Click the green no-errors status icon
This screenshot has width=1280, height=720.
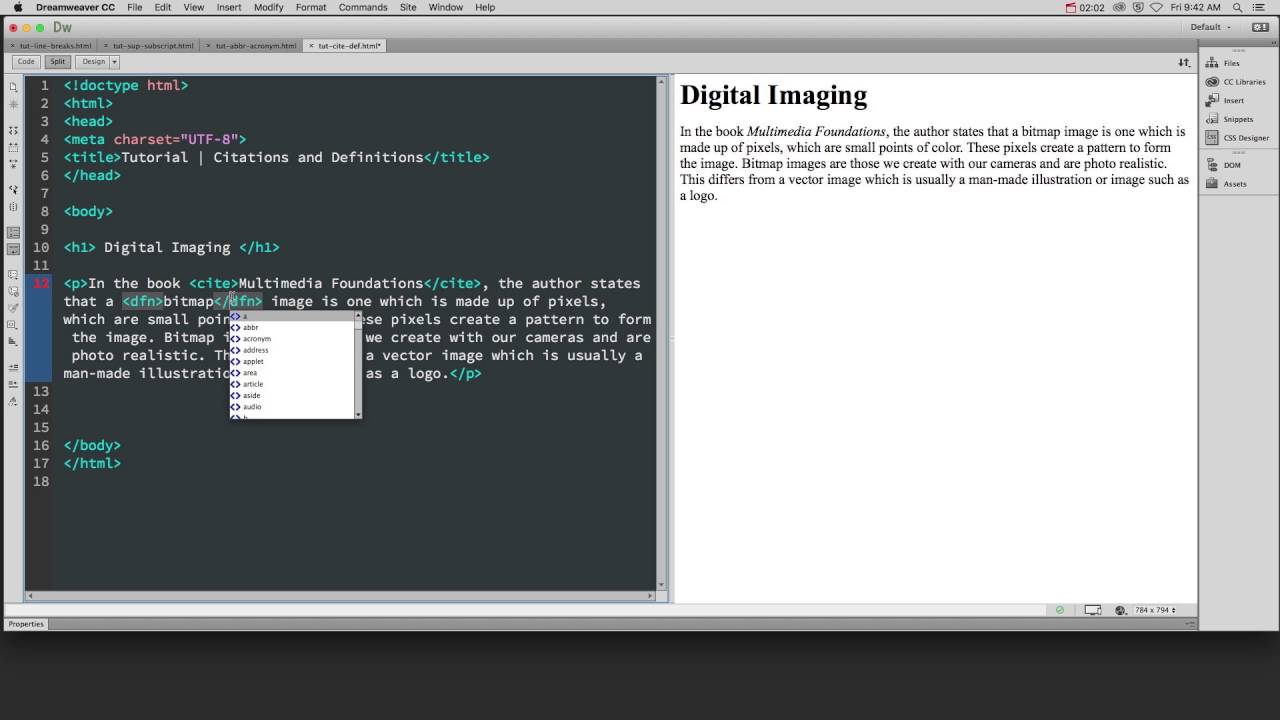click(x=1060, y=610)
